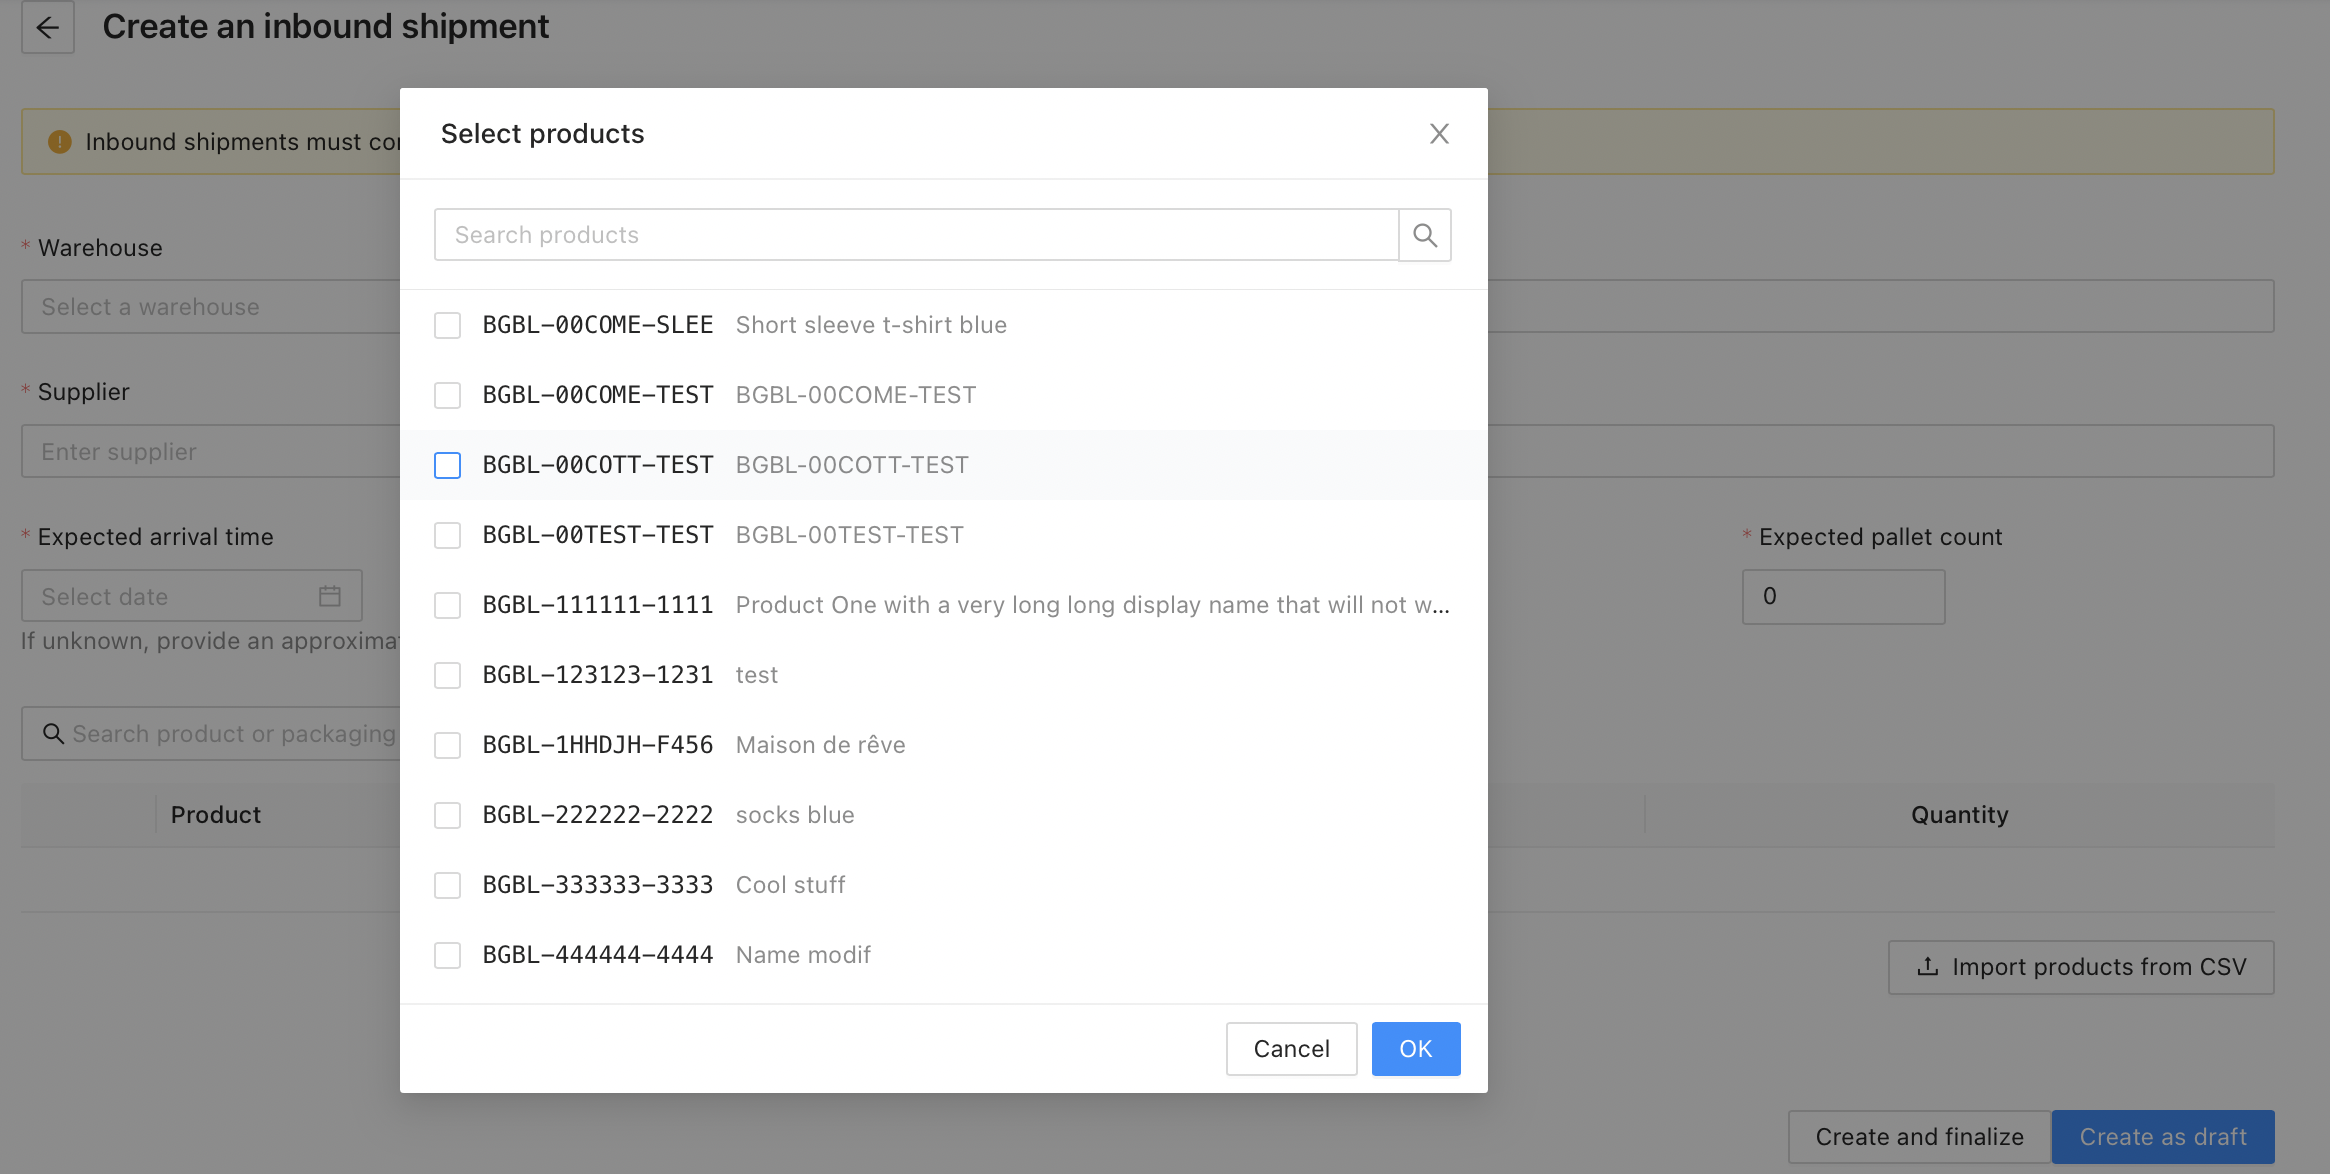Click the search magnifier button in dialog
Screen dimensions: 2330x1174
1424,235
